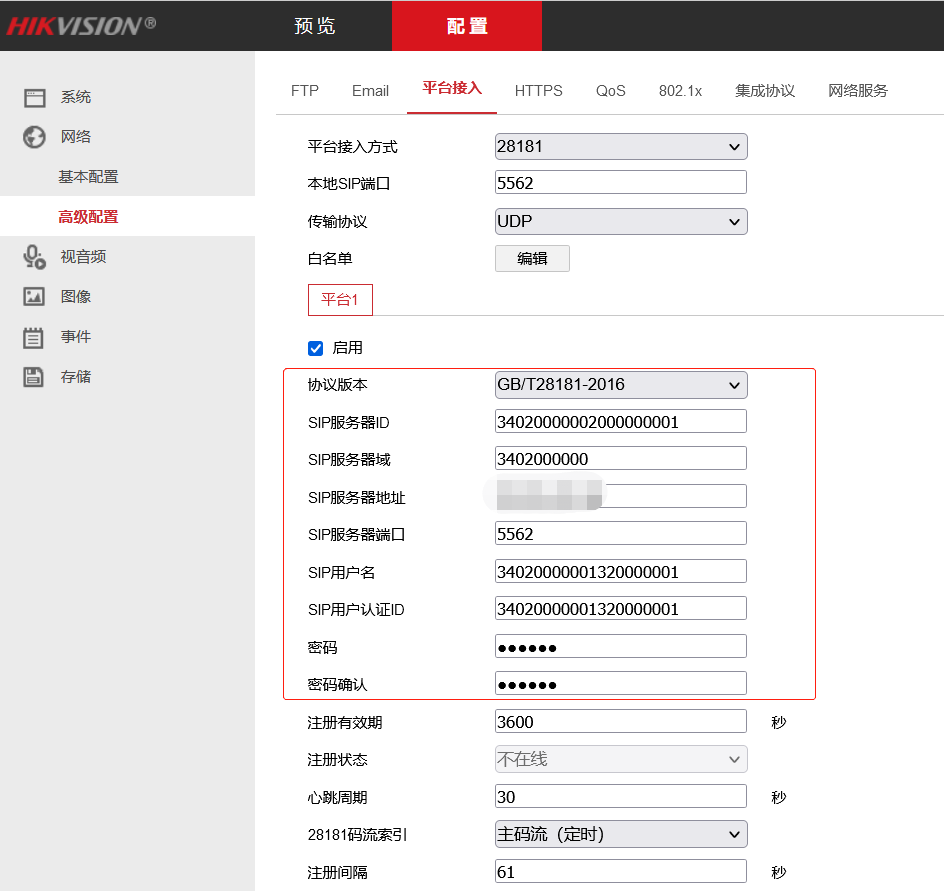Screen dimensions: 944x891
Task: Click the 系统 (System) sidebar icon
Action: (x=34, y=98)
